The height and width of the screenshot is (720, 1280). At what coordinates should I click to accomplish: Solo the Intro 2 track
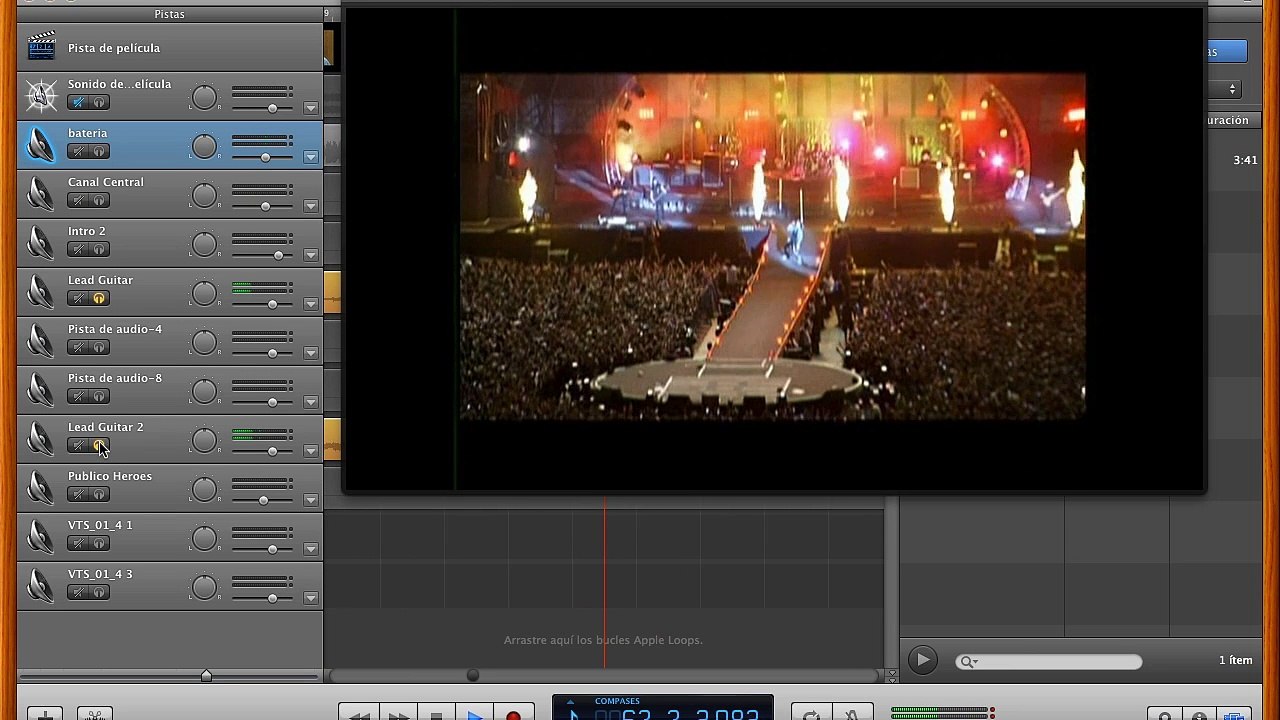point(99,249)
